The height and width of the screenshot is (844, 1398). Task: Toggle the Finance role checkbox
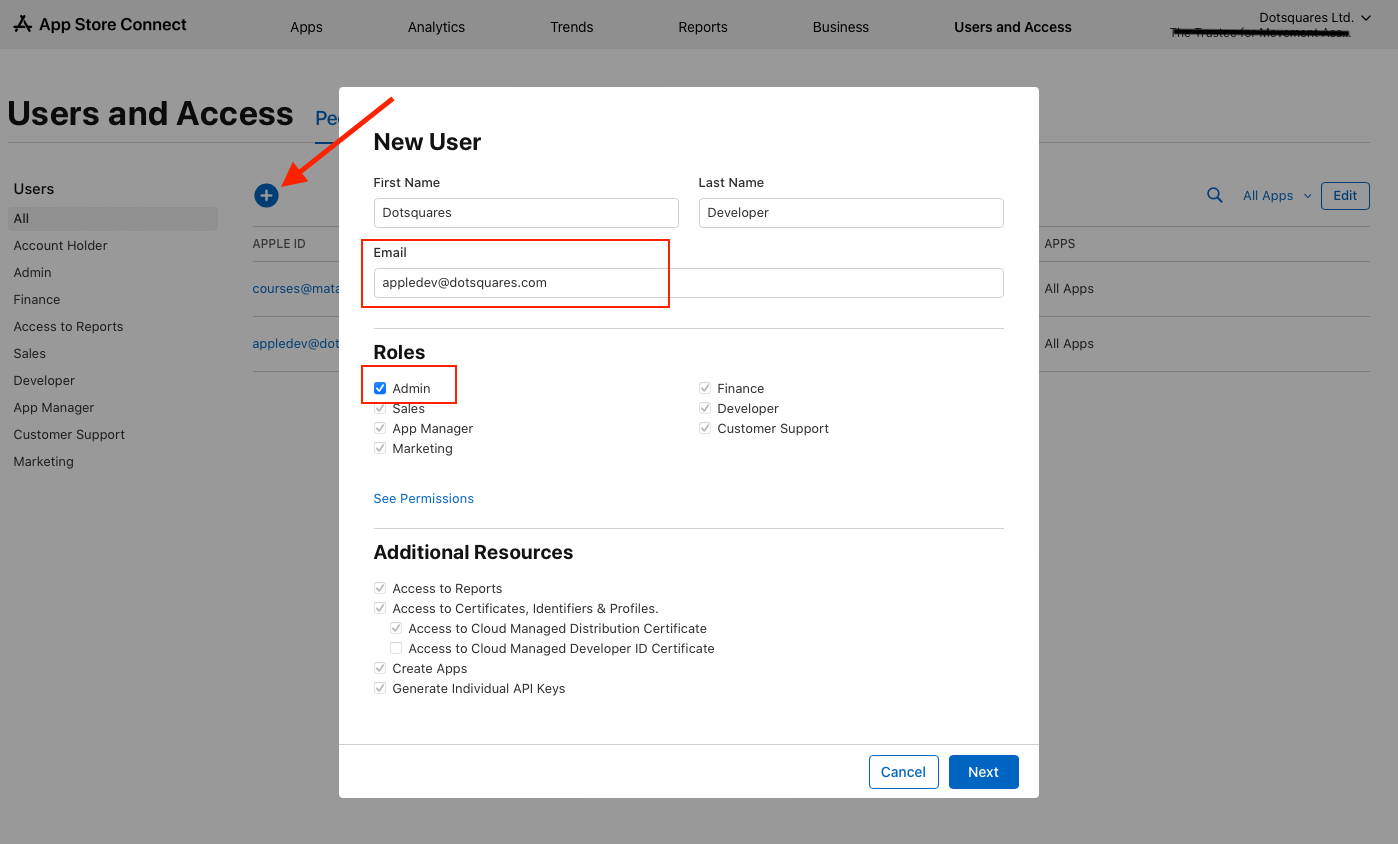(x=705, y=388)
